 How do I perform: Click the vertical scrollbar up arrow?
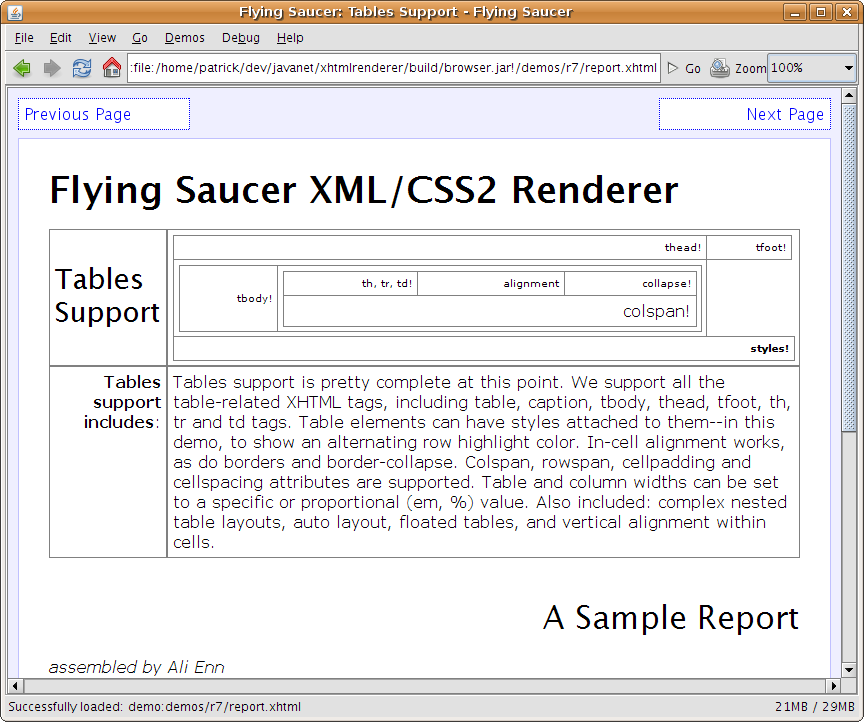coord(849,95)
